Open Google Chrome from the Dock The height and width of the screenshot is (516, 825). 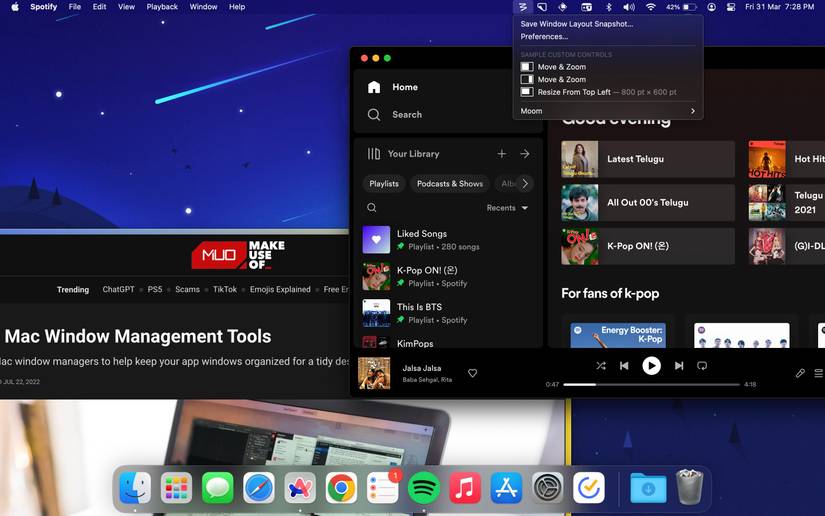[341, 488]
